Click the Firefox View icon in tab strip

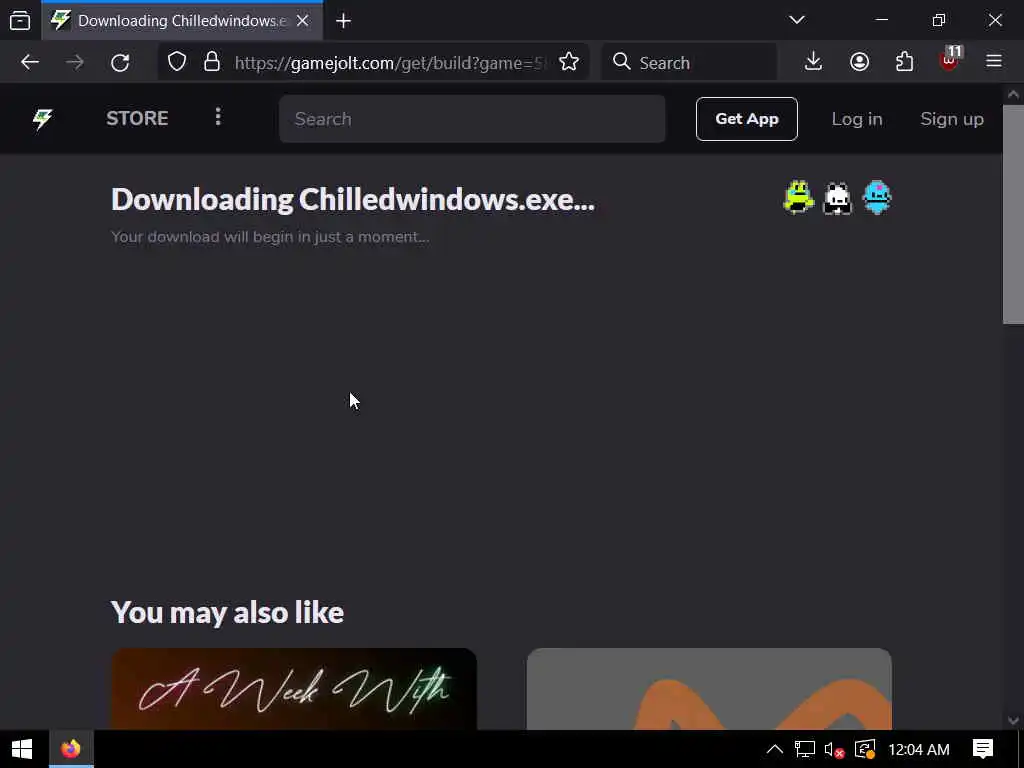20,21
